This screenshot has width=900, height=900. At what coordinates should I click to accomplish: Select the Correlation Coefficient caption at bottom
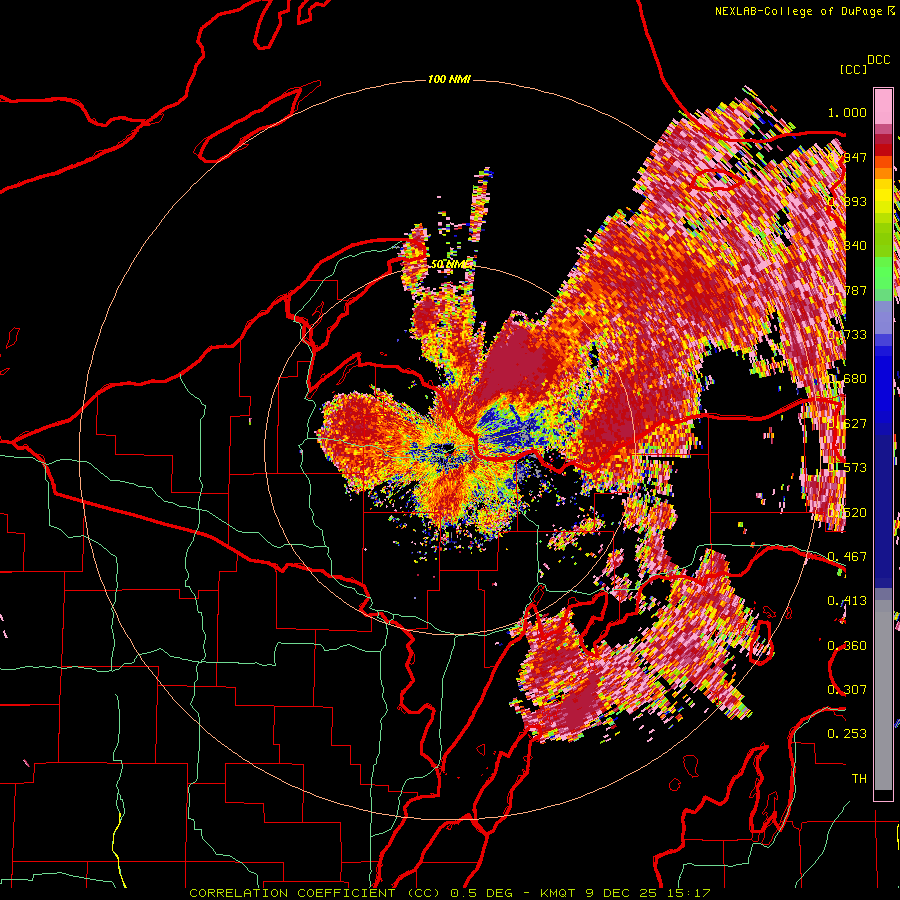[449, 893]
